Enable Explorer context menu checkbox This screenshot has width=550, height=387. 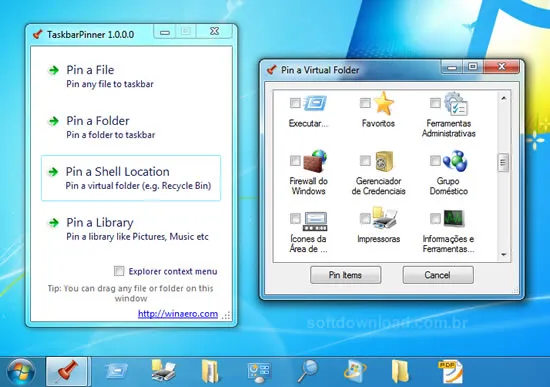click(119, 271)
